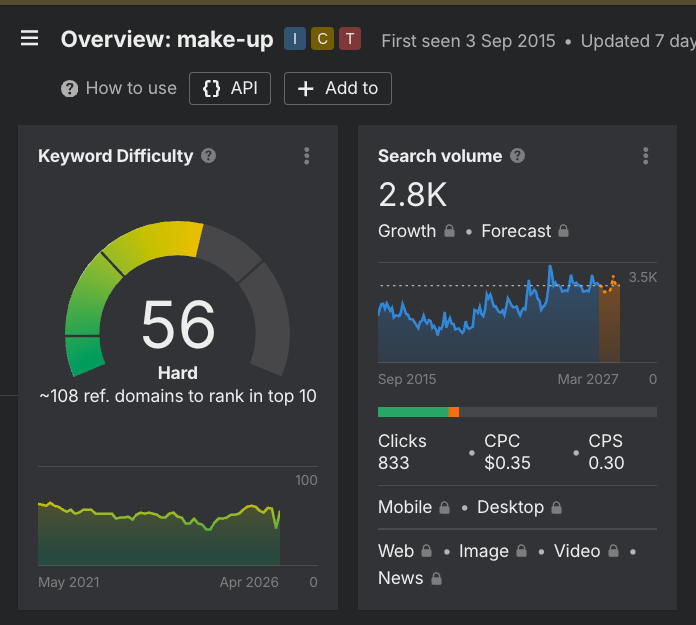Image resolution: width=696 pixels, height=625 pixels.
Task: Click the 2.8K search volume value
Action: (412, 194)
